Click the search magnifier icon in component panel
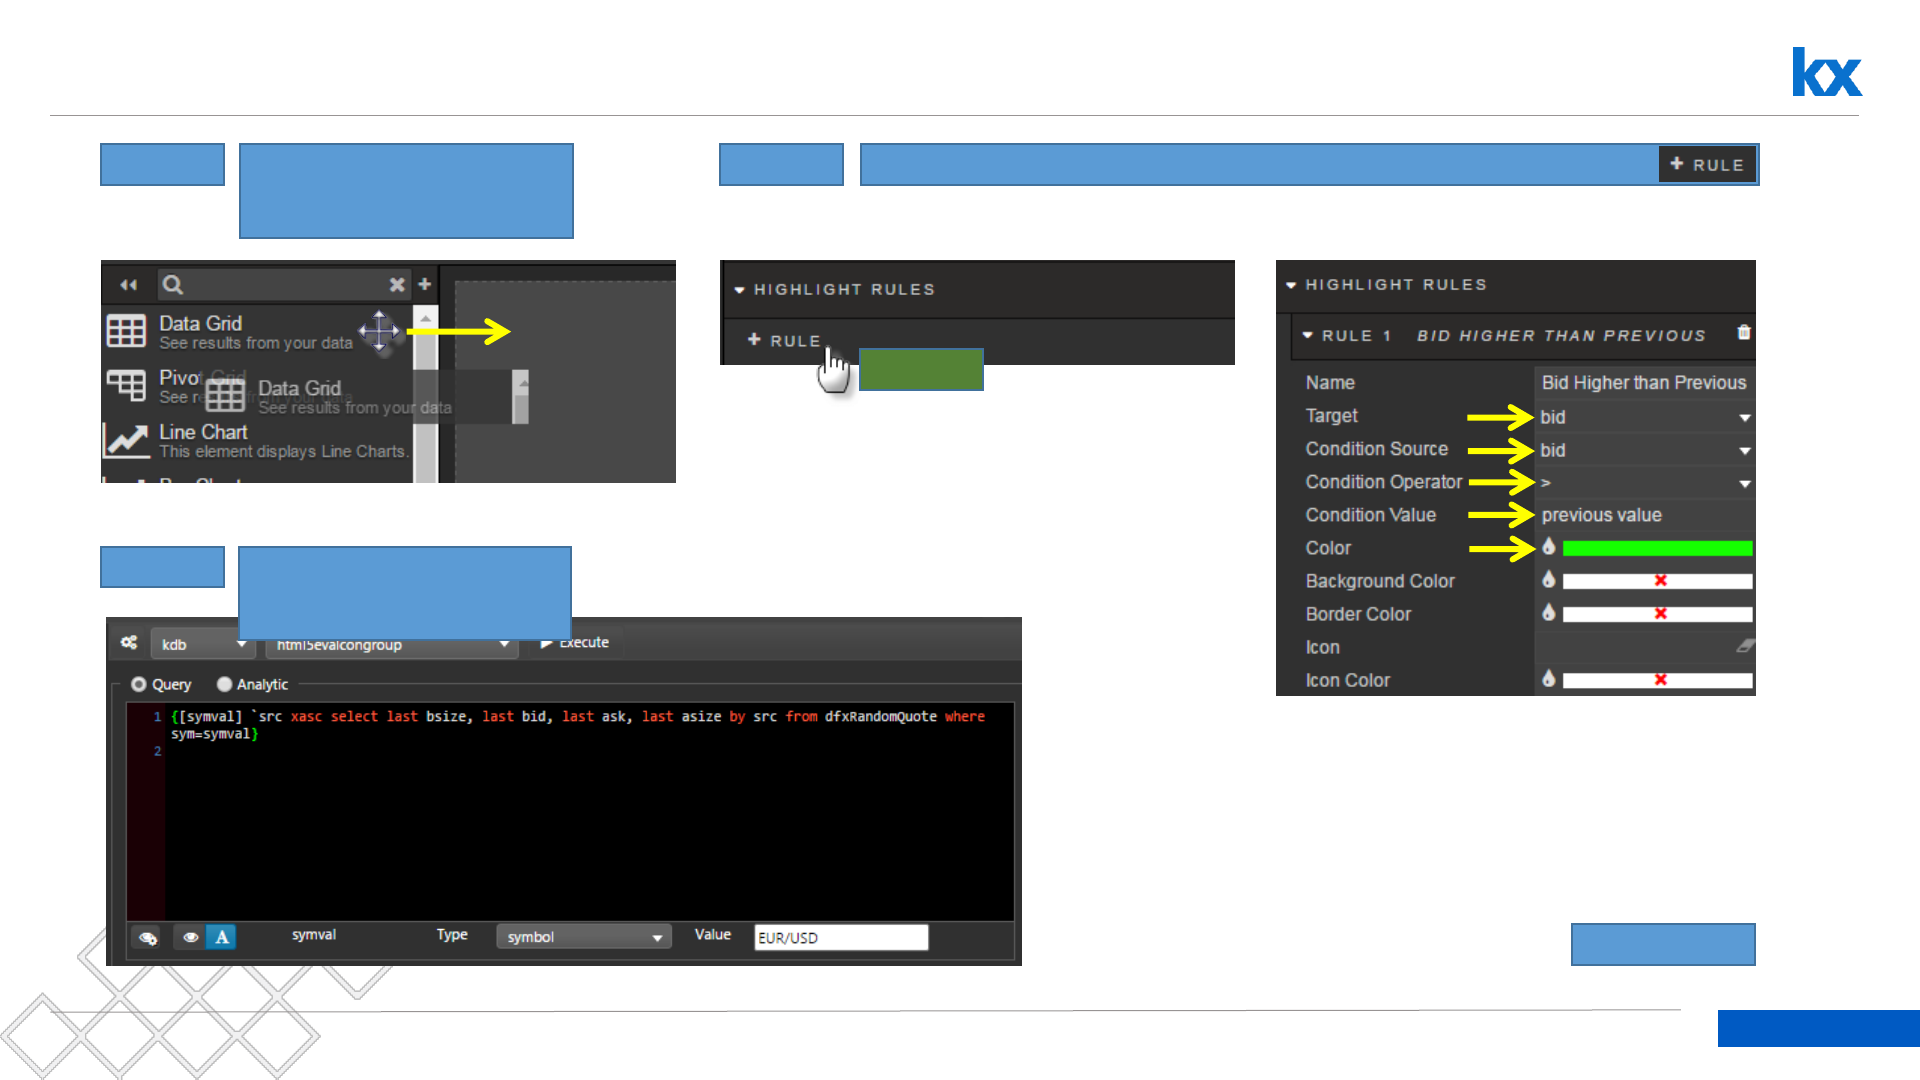Viewport: 1920px width, 1080px height. [x=173, y=285]
